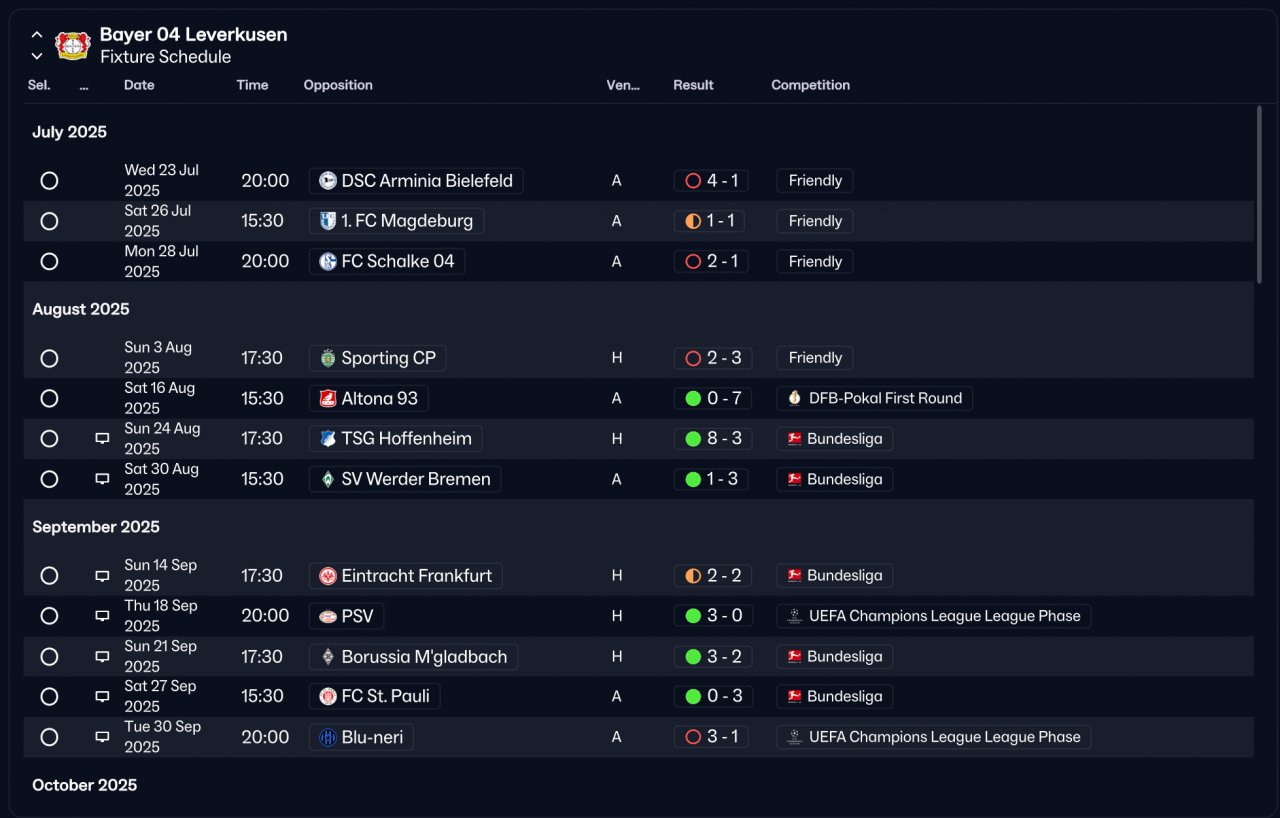Click the Bayer 04 Leverkusen club crest

(73, 45)
